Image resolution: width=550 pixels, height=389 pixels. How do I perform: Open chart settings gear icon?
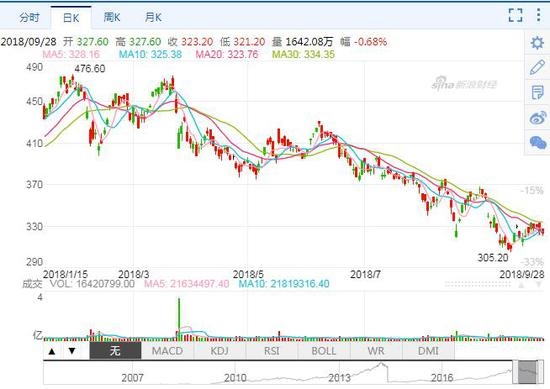(537, 43)
